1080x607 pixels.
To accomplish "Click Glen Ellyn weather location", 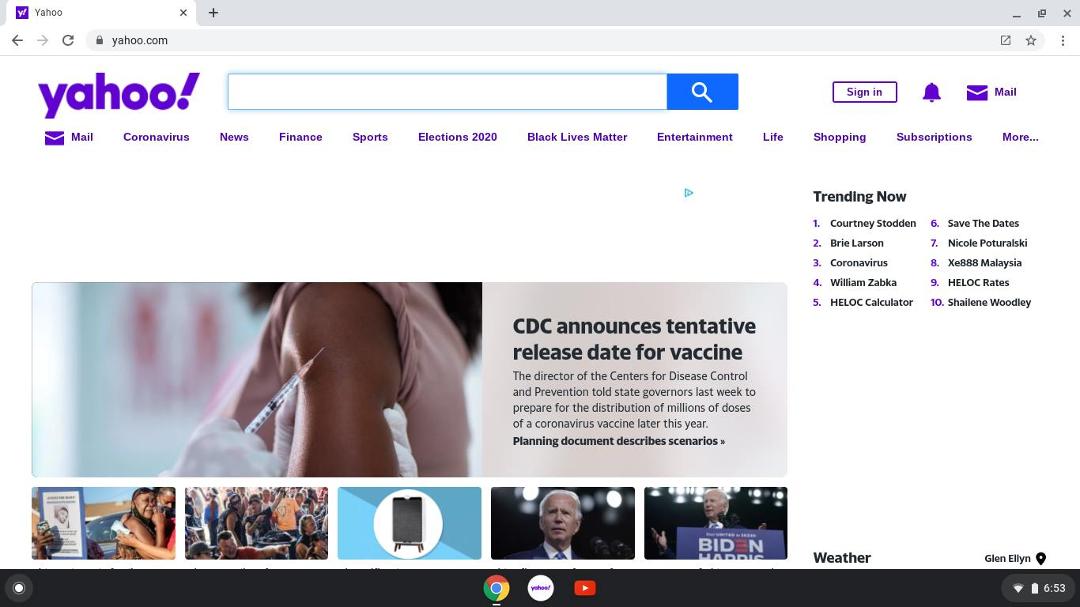I will point(1007,559).
